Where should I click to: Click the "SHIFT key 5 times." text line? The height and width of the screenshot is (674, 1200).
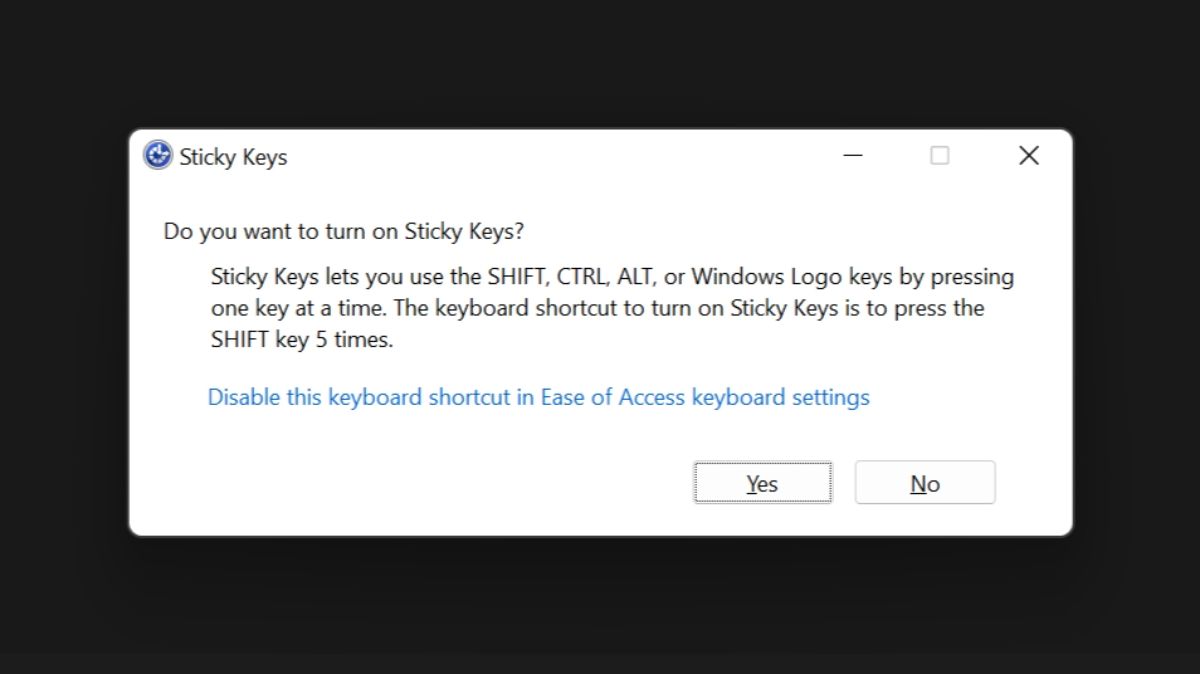pos(302,339)
